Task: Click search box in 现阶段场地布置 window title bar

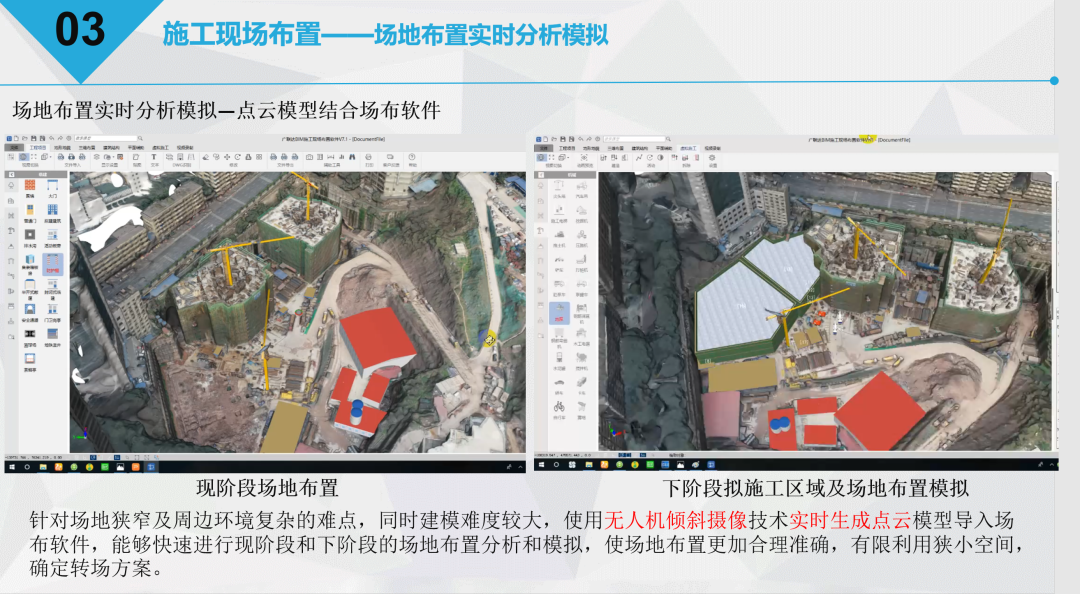Action: coord(106,139)
